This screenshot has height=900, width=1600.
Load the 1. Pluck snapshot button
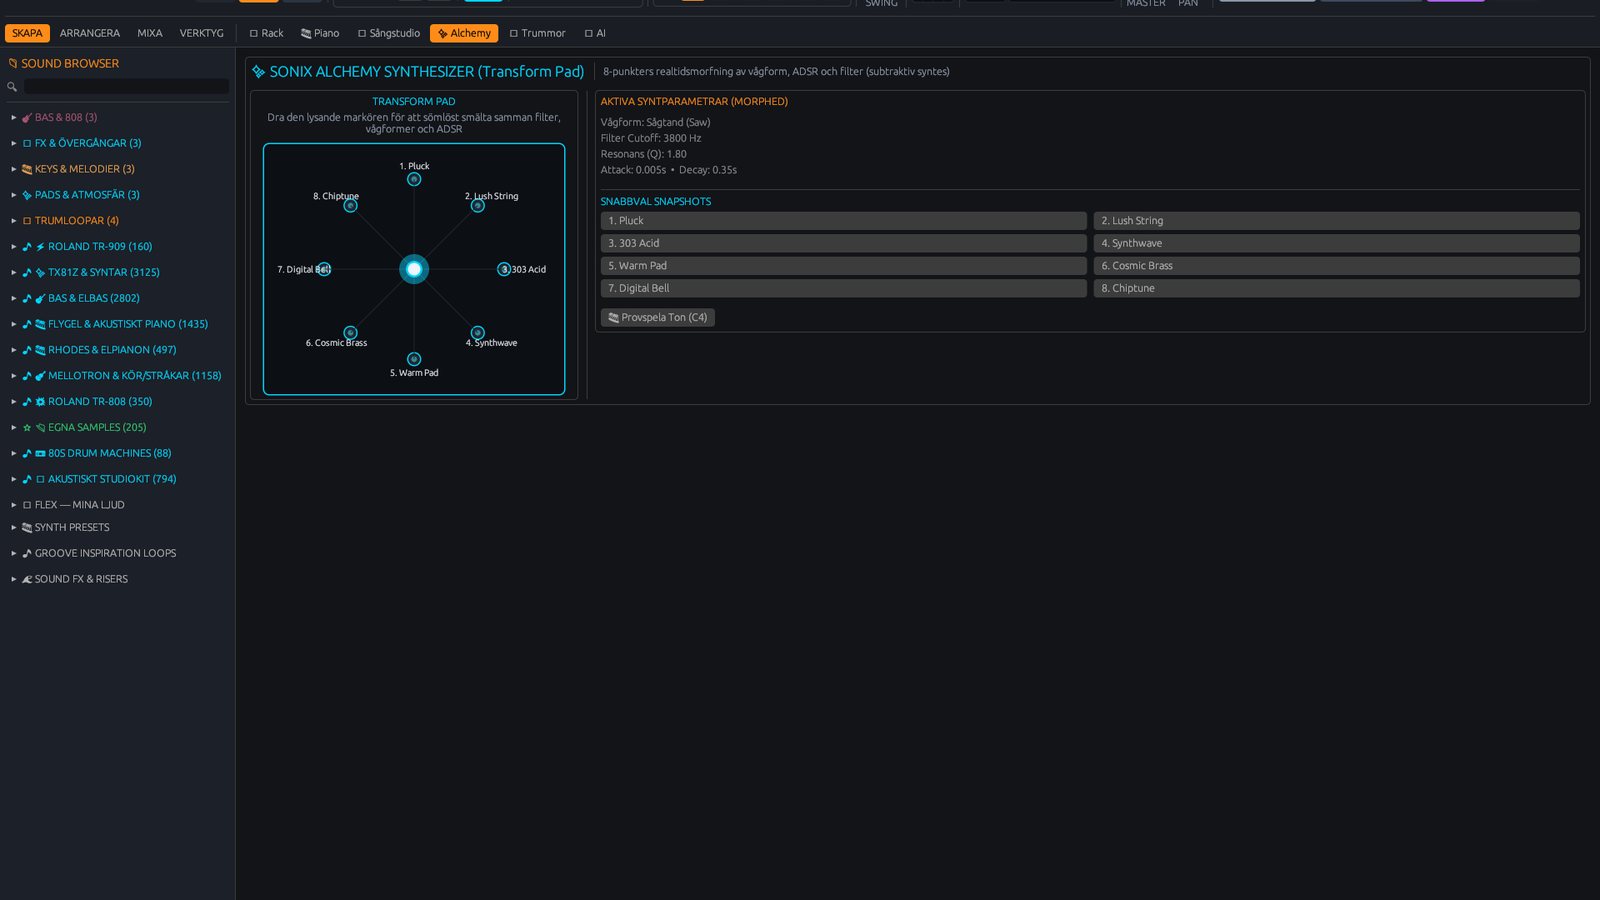[x=844, y=221]
